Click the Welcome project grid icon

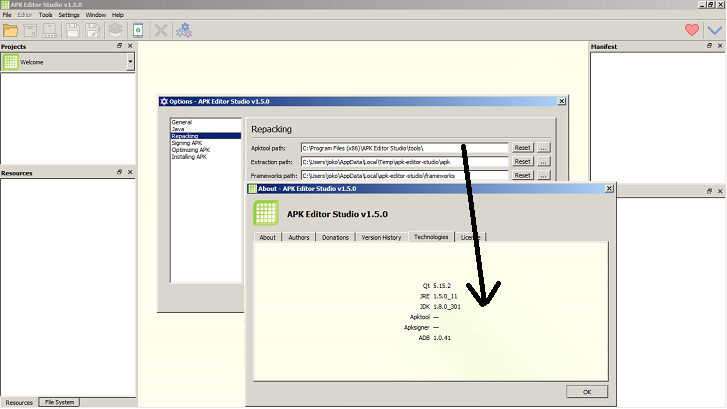10,62
